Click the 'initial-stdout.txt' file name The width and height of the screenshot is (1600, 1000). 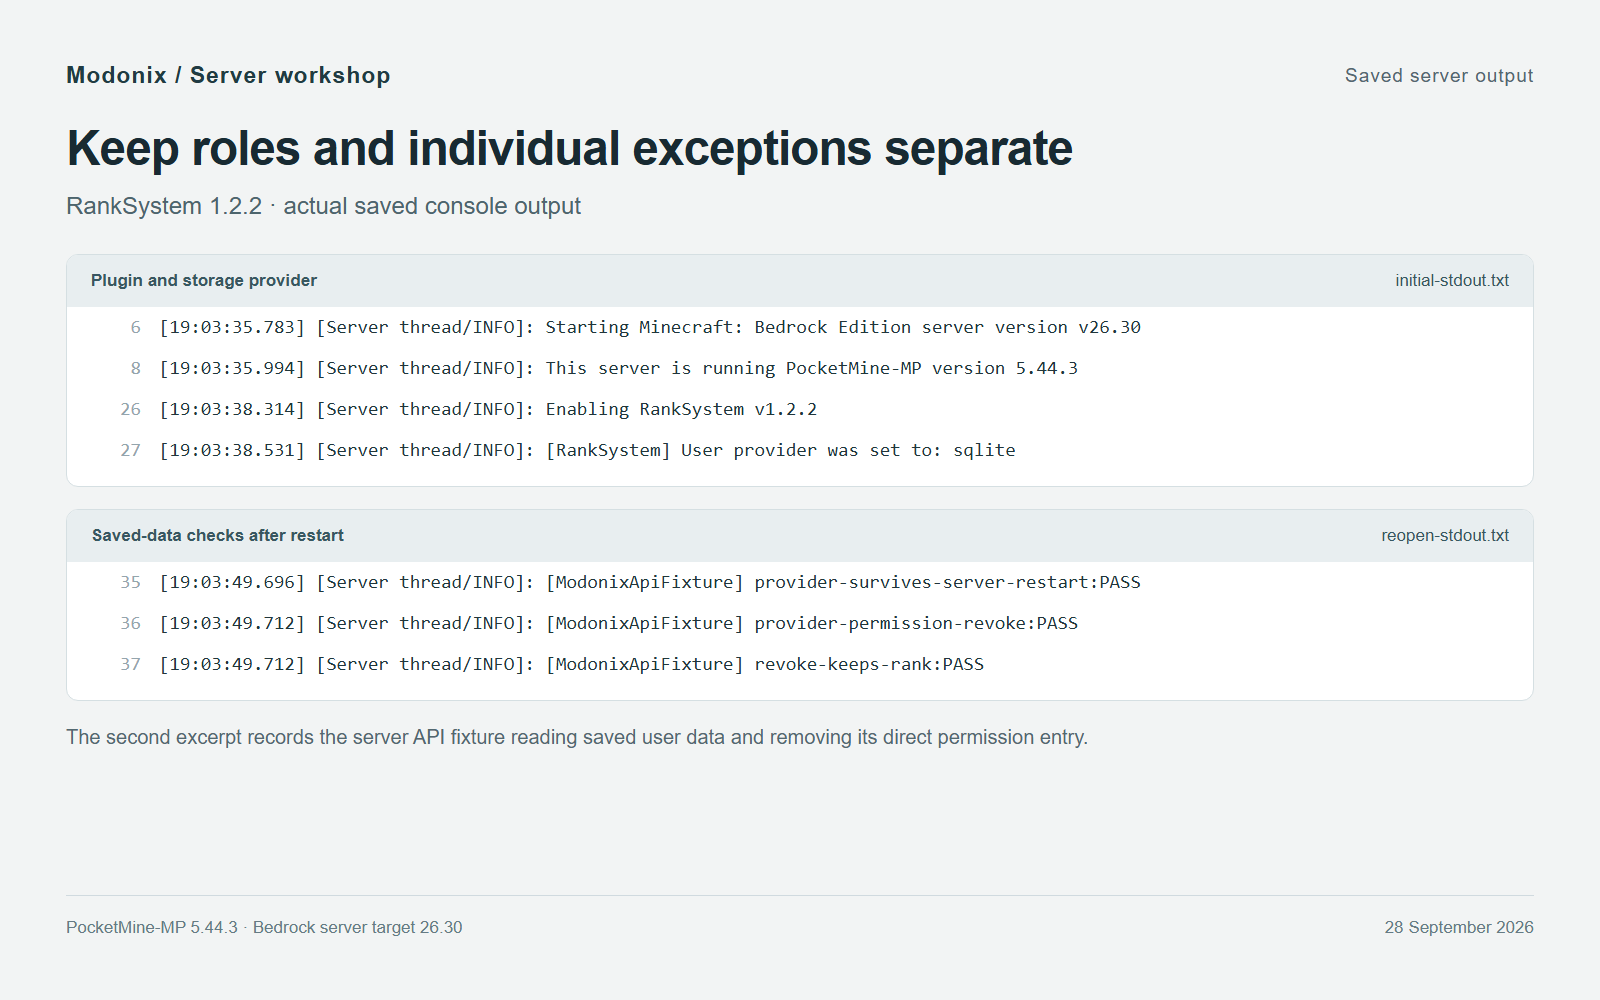[1452, 281]
